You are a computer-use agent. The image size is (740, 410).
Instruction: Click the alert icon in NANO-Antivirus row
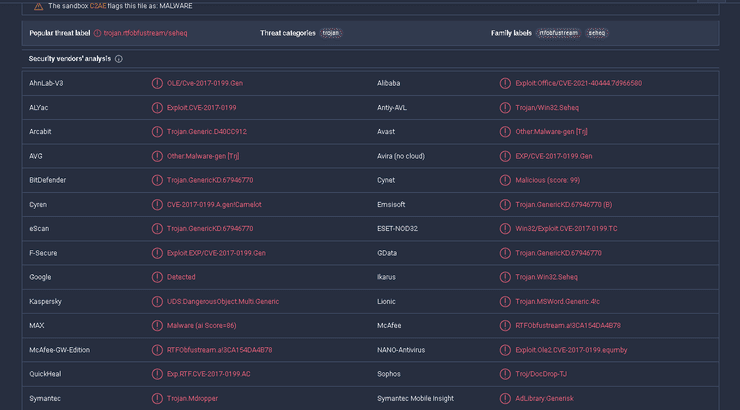505,350
